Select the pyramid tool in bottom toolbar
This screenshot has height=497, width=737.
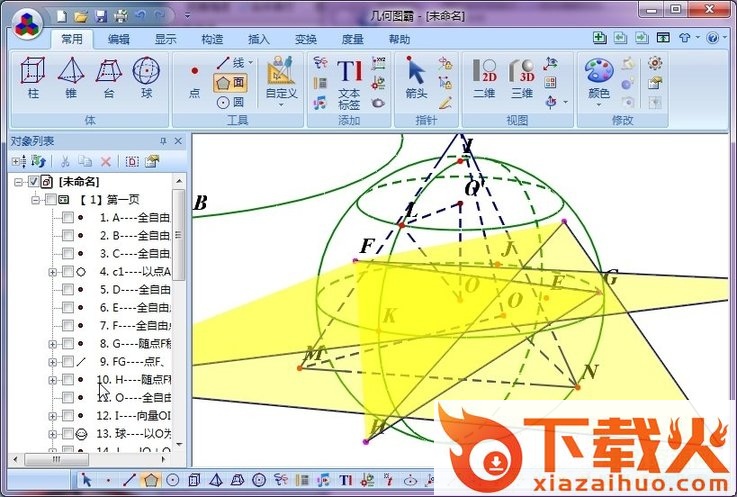pyautogui.click(x=216, y=480)
